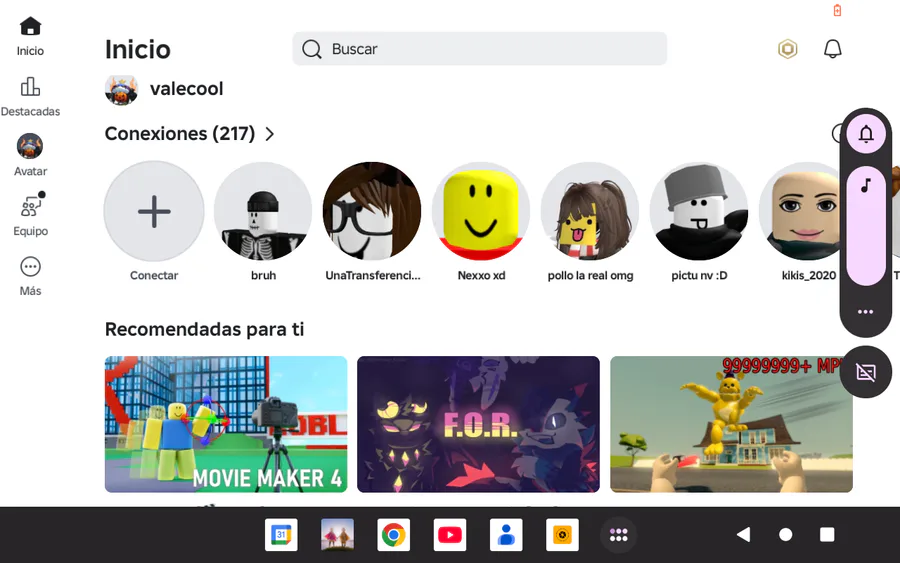Viewport: 900px width, 563px height.
Task: Open pictu nv :D friend avatar
Action: point(699,211)
